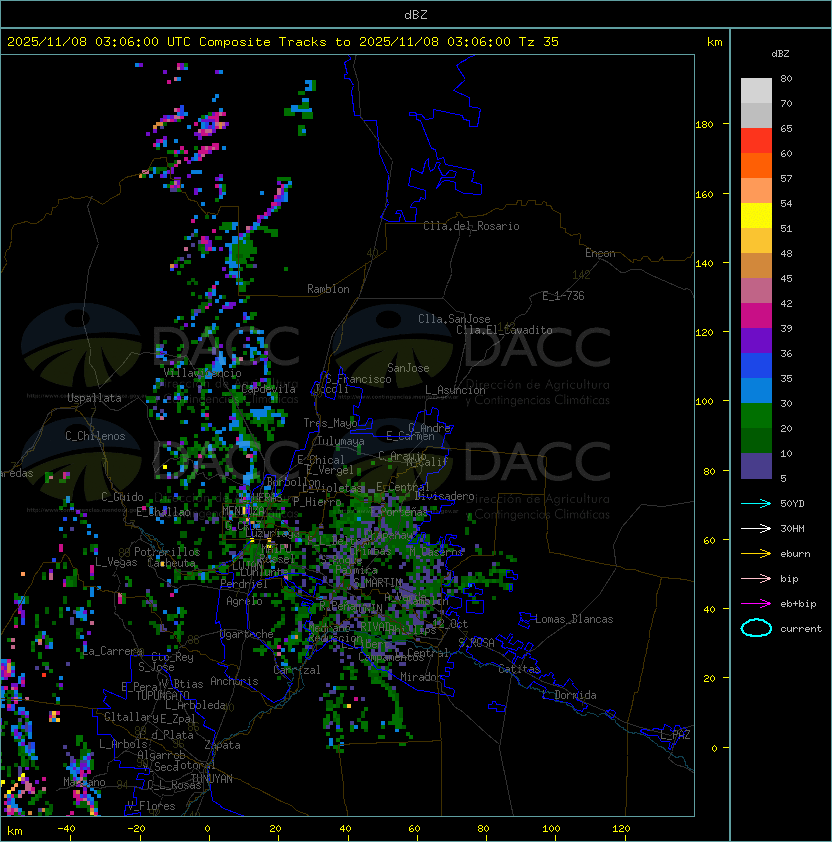Pick the tan 45-48 dBZ color swatch

pos(756,265)
